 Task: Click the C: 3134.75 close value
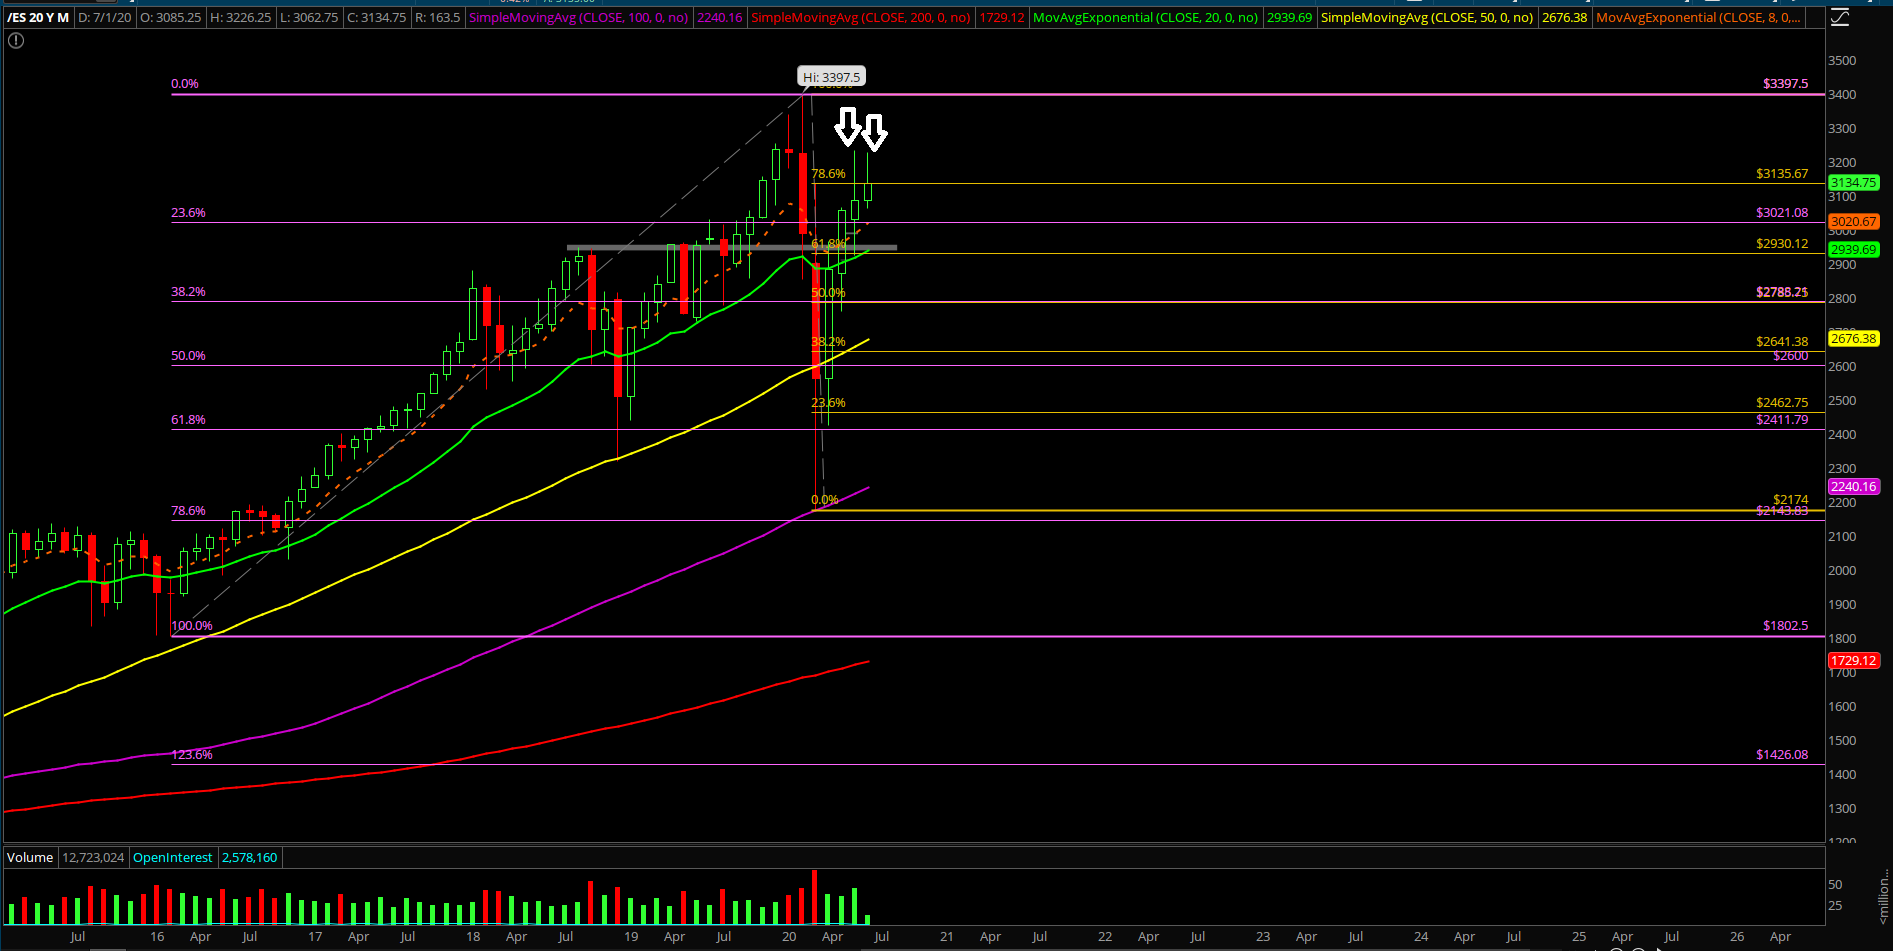pyautogui.click(x=377, y=18)
